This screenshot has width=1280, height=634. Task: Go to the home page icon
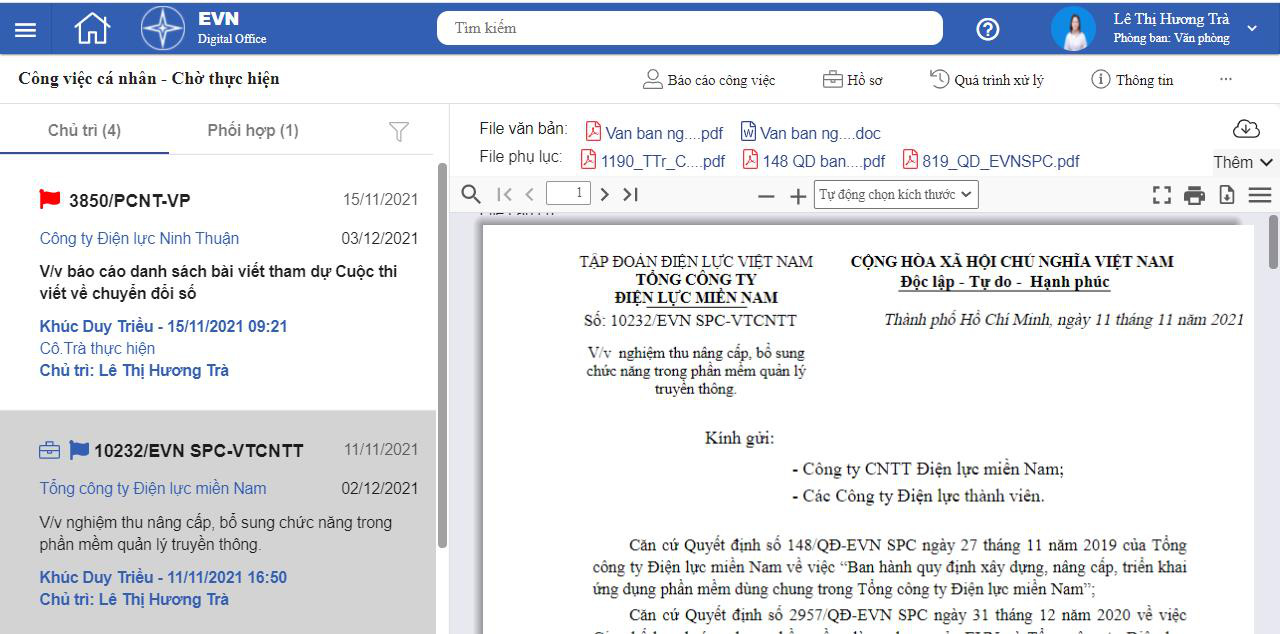(92, 29)
